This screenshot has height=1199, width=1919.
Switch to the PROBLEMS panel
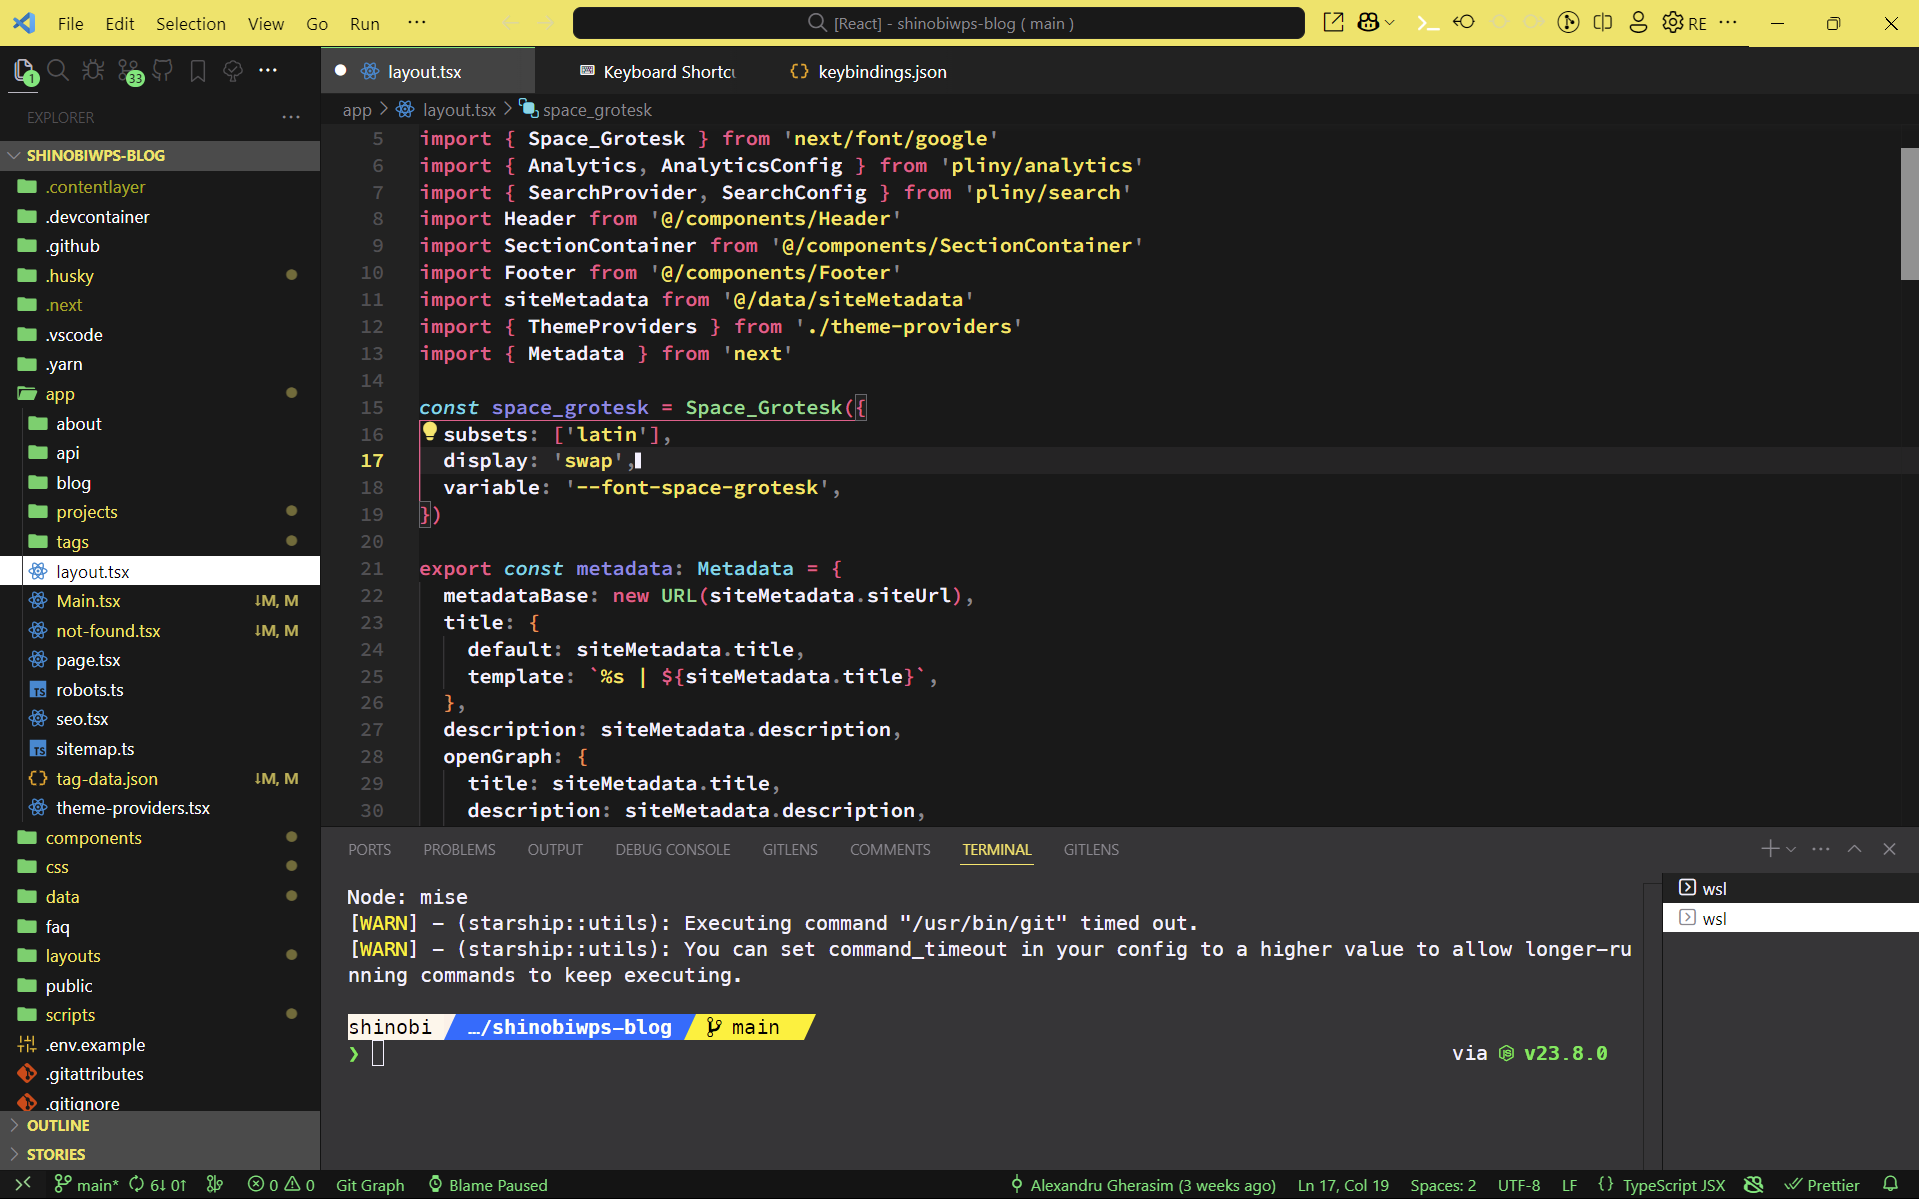(x=459, y=849)
